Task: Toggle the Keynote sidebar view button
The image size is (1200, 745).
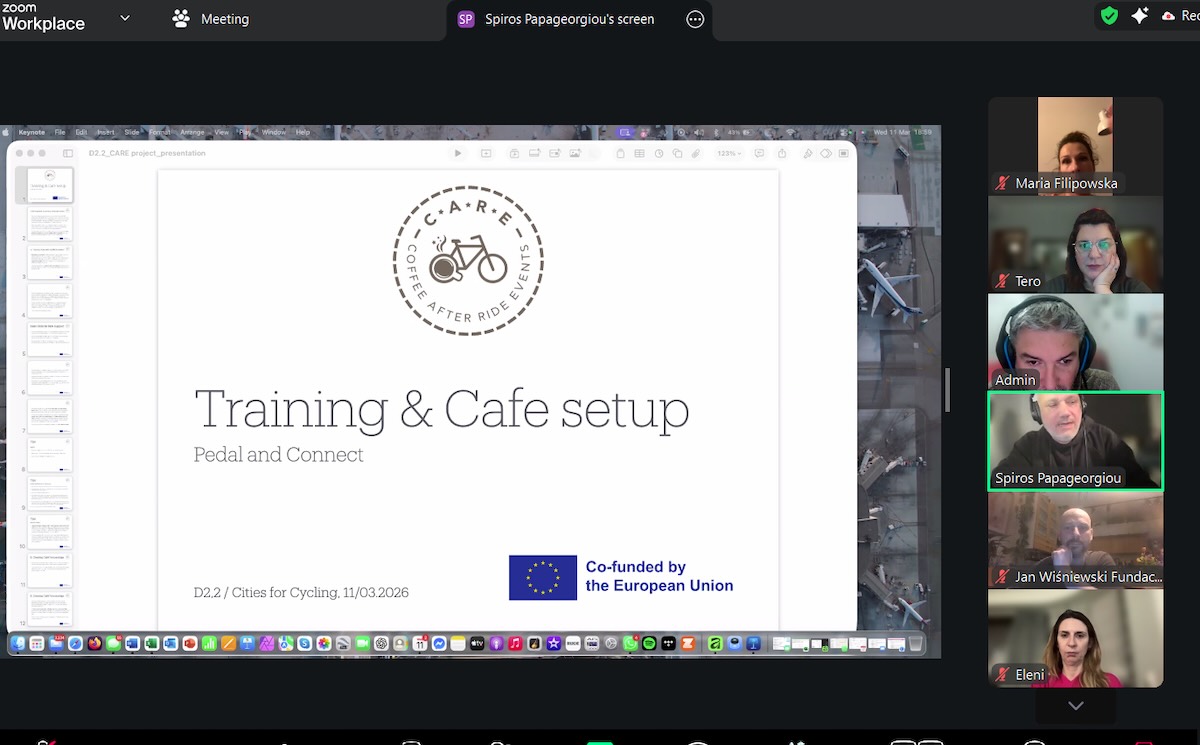Action: (68, 153)
